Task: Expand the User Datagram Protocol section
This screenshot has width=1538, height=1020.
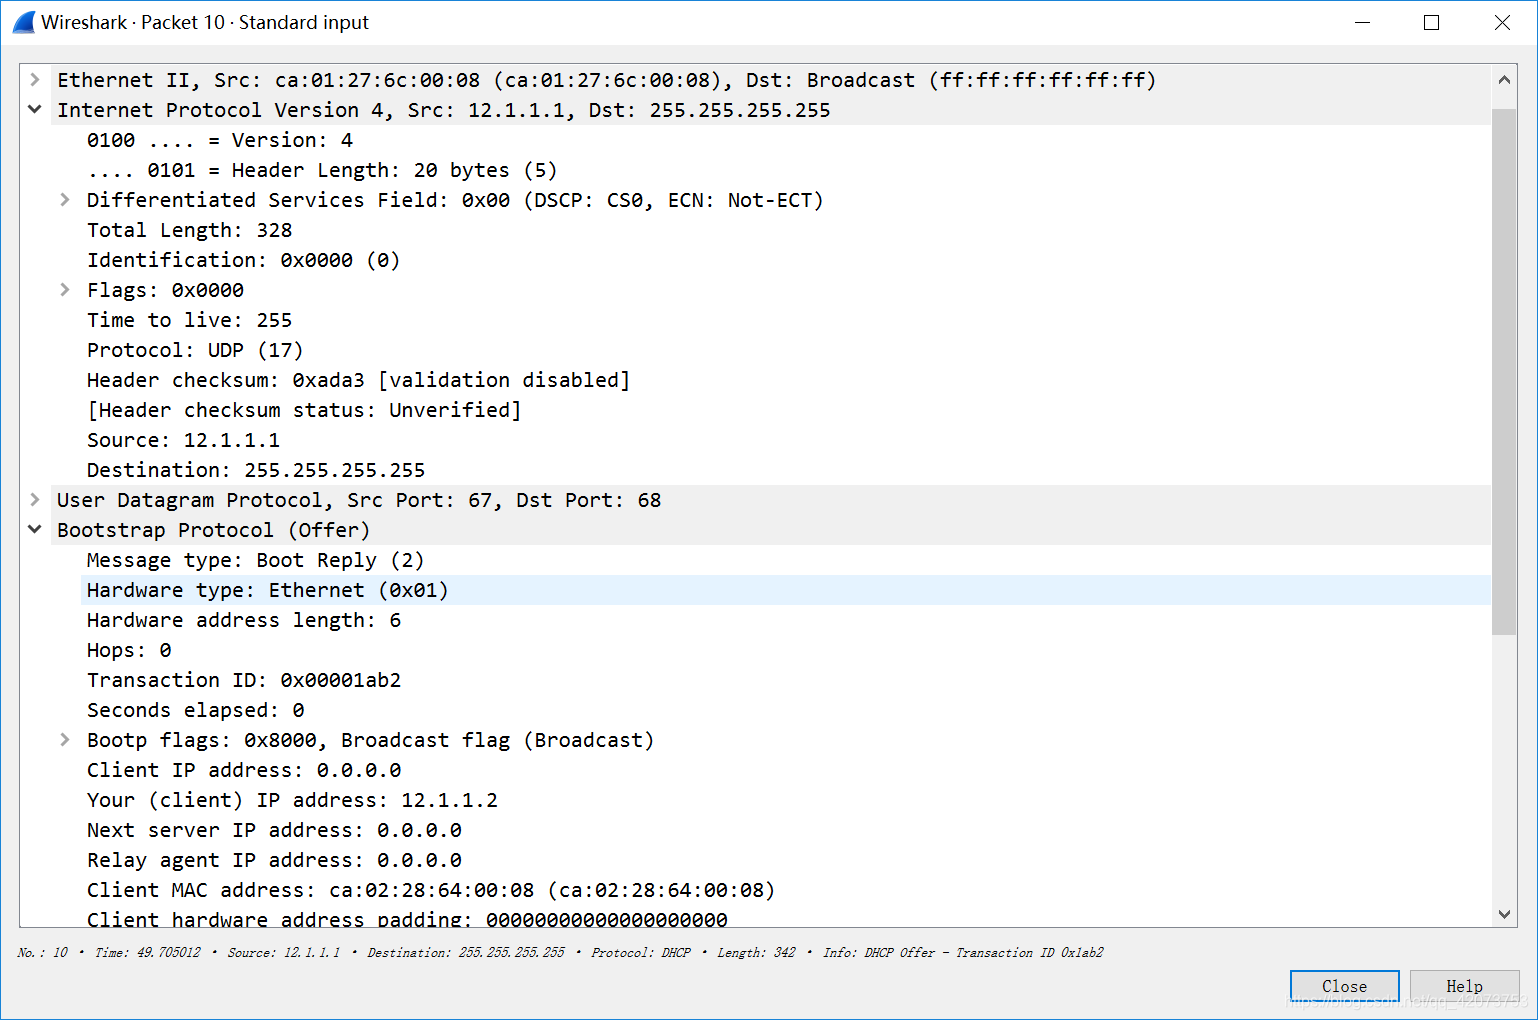Action: (x=35, y=500)
